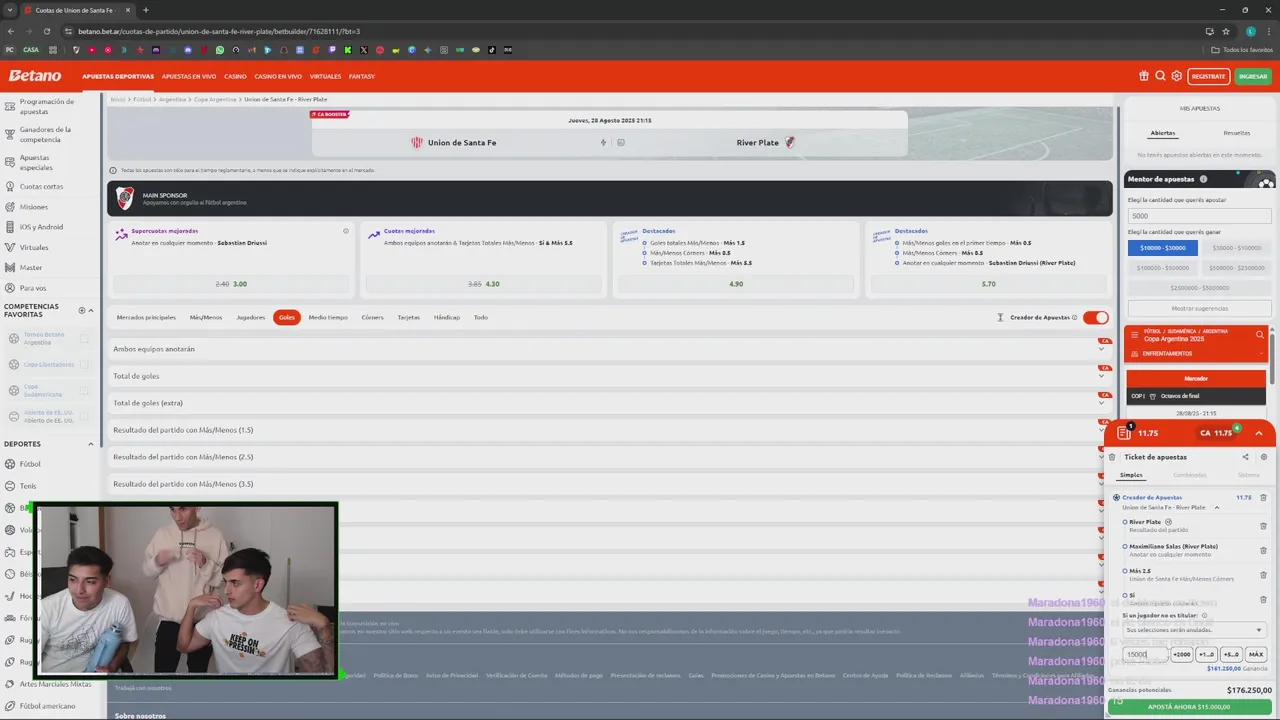Viewport: 1280px width, 720px height.
Task: Remove the Maximiliano Salas selection
Action: 1263,550
